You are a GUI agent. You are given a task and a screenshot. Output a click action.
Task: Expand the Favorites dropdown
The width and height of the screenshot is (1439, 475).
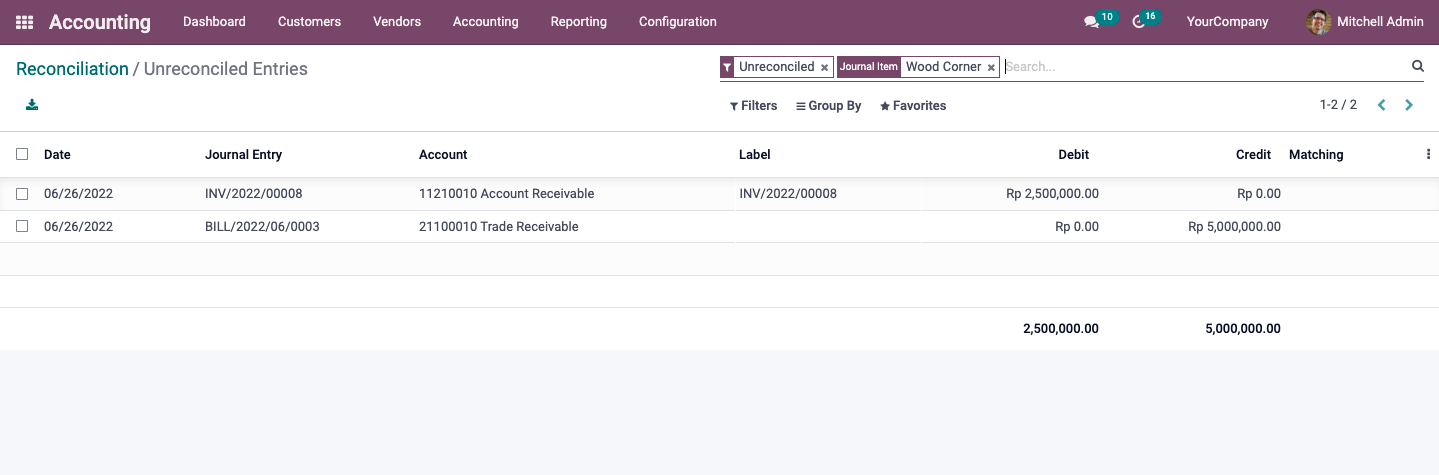coord(912,105)
